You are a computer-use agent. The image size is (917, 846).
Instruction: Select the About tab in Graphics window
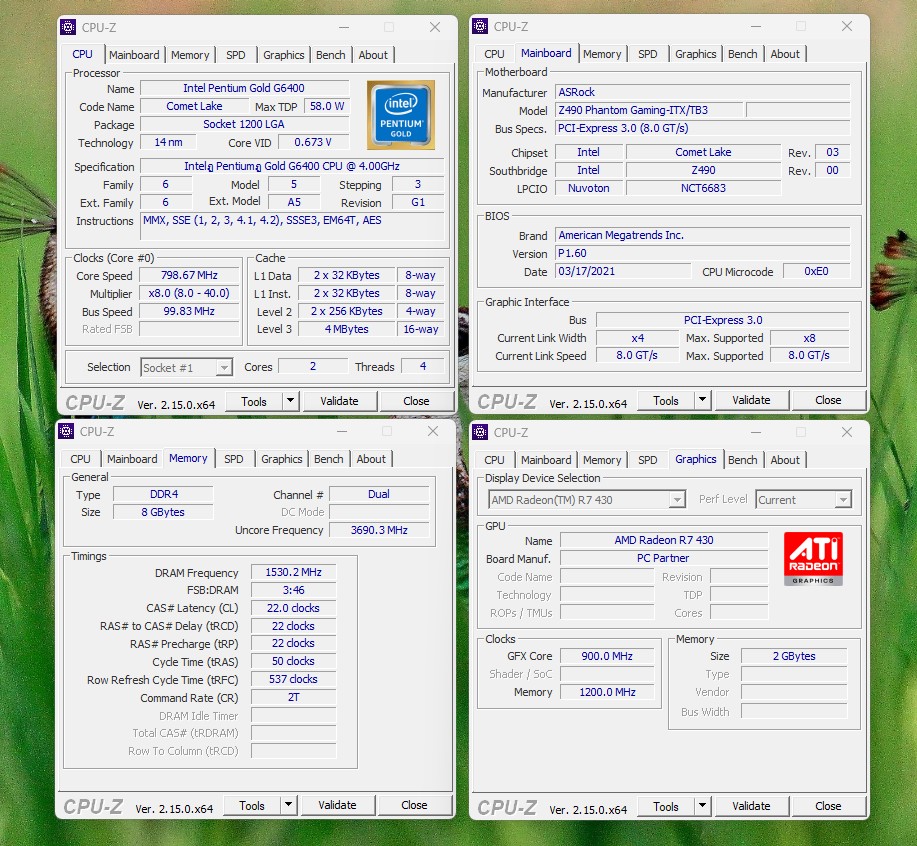pos(785,460)
